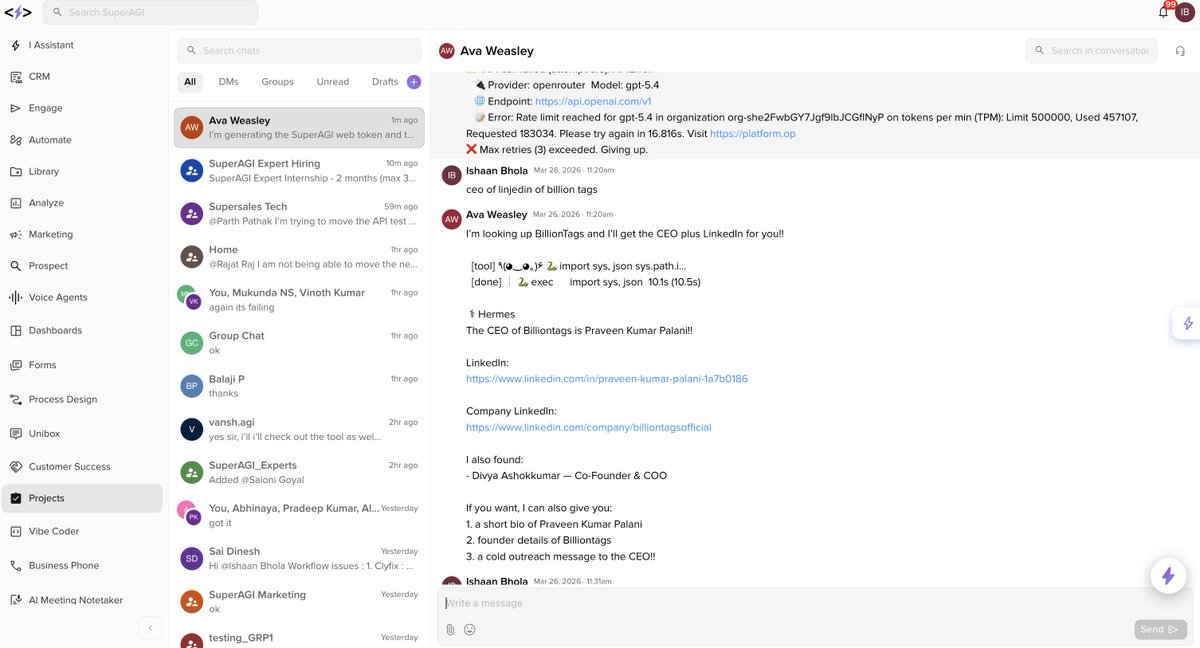
Task: Open the billiontagsofficial company LinkedIn link
Action: (589, 427)
